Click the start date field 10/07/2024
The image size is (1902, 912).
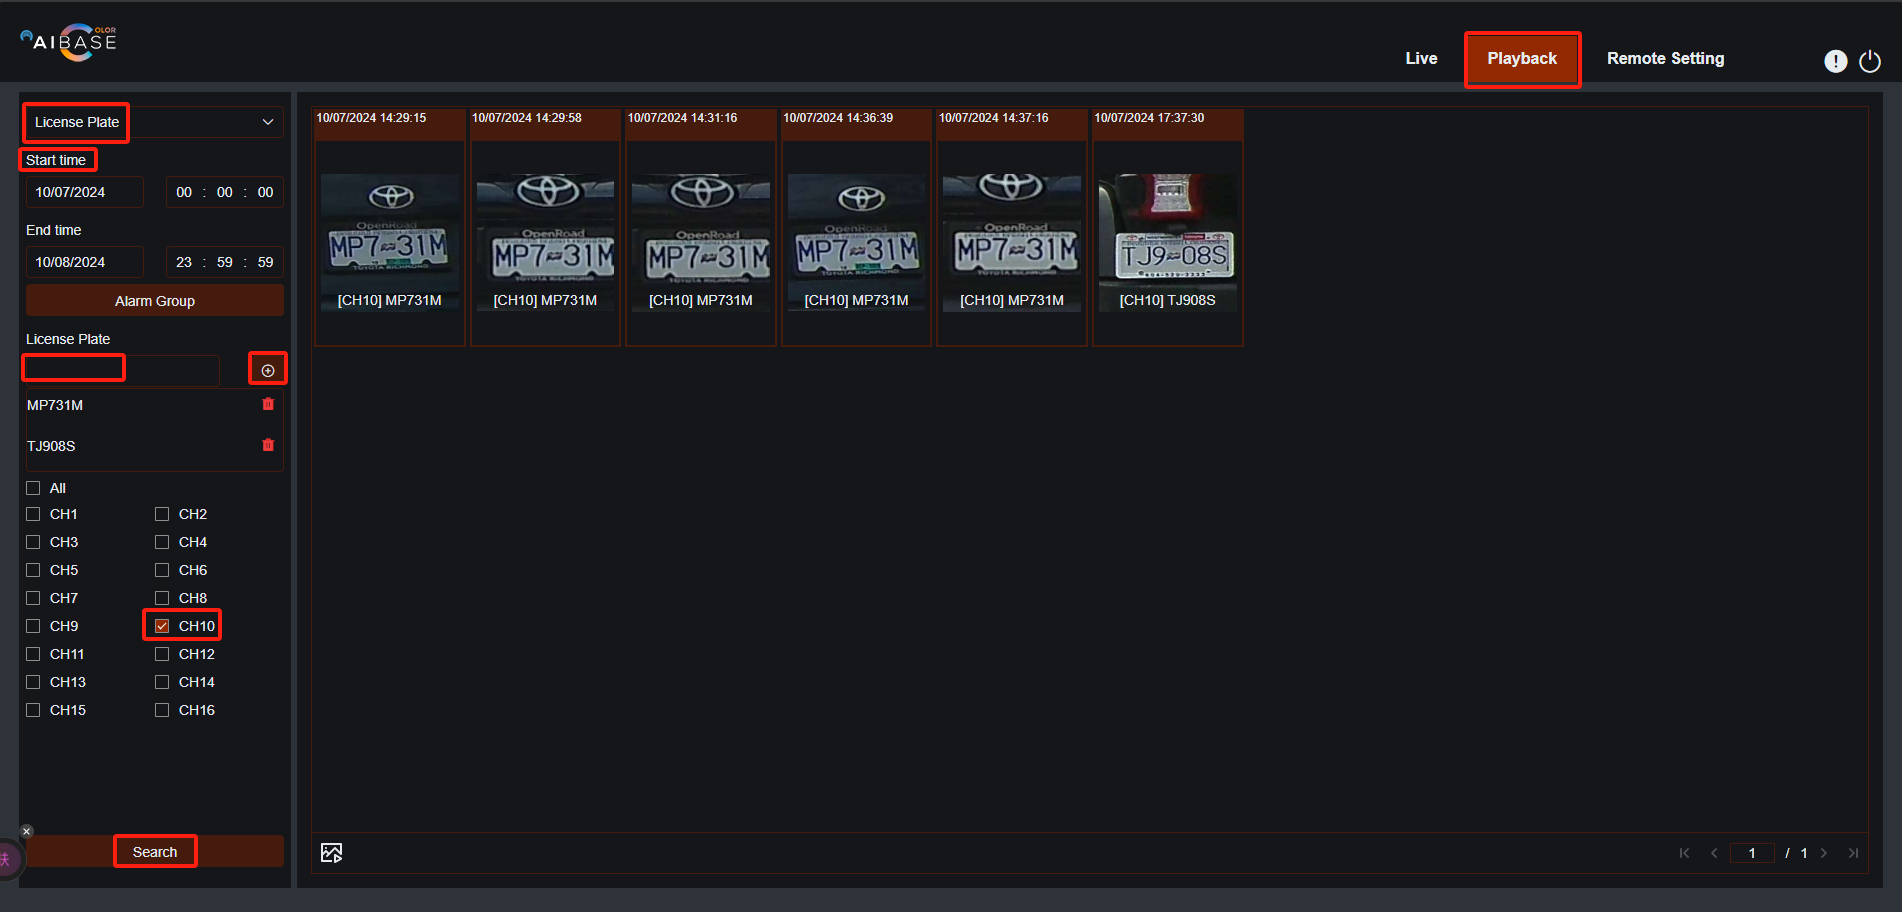(84, 192)
